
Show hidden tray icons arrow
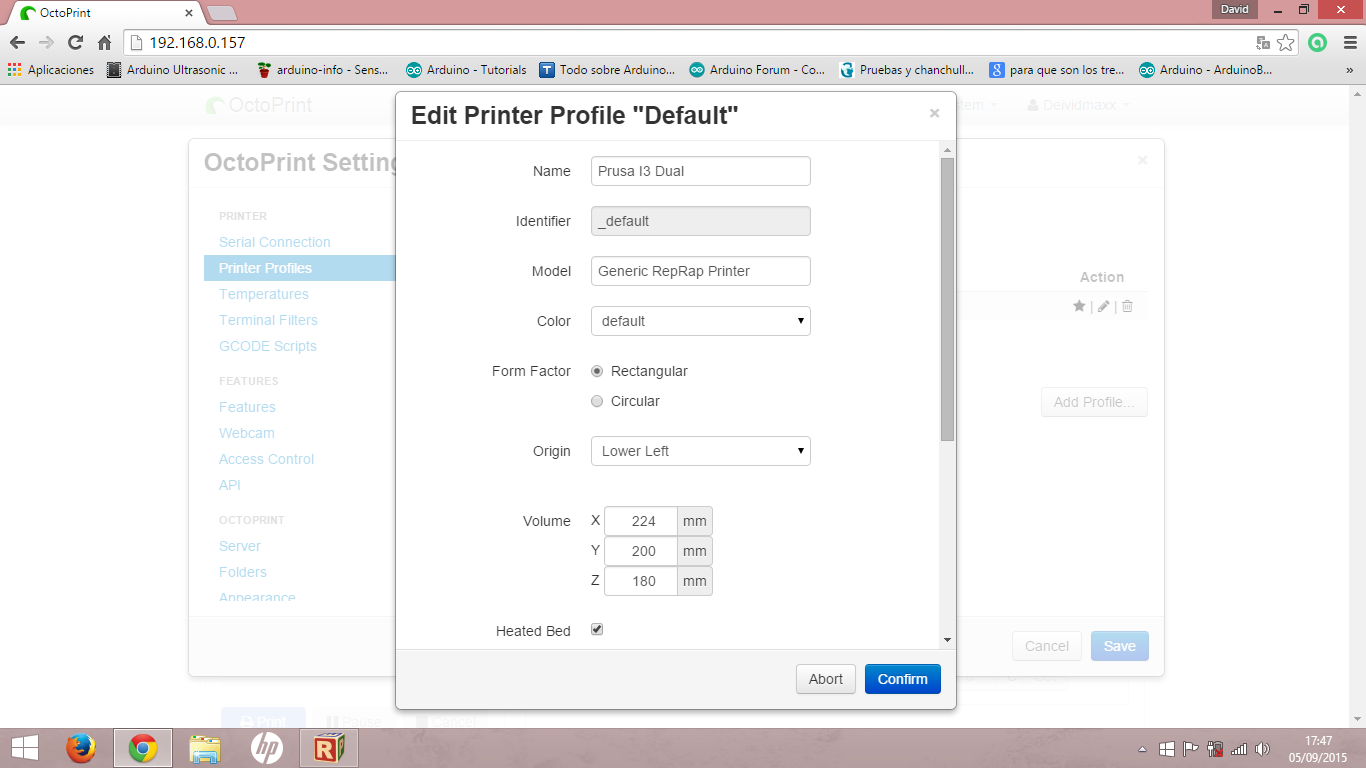1143,749
